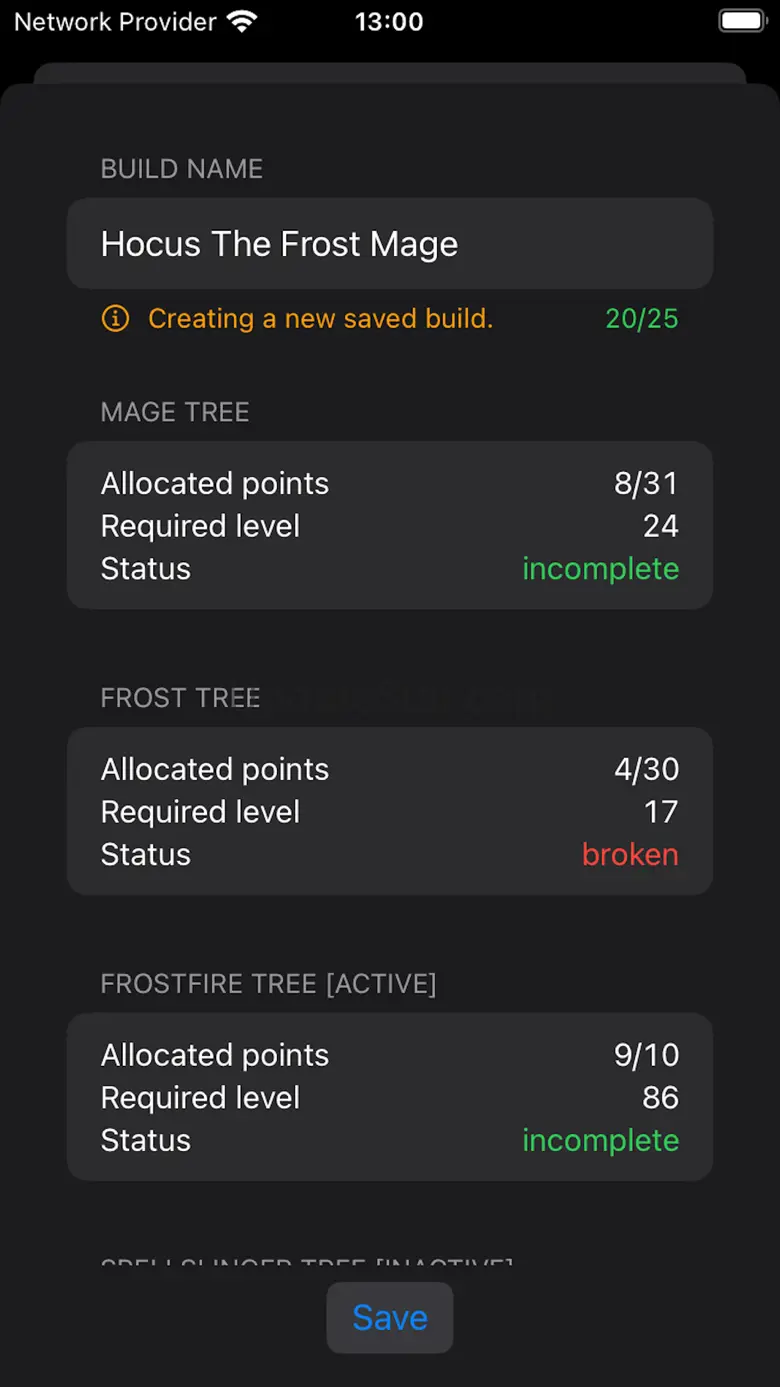Tap the Frost Tree 4/30 allocated points value
This screenshot has width=780, height=1387.
646,770
